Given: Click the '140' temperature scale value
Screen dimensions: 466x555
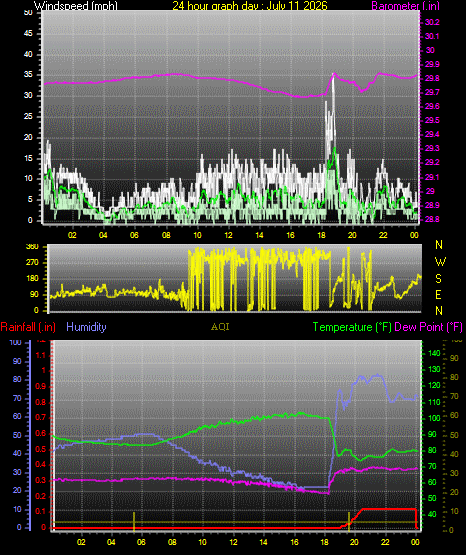Looking at the screenshot, I should (434, 353).
